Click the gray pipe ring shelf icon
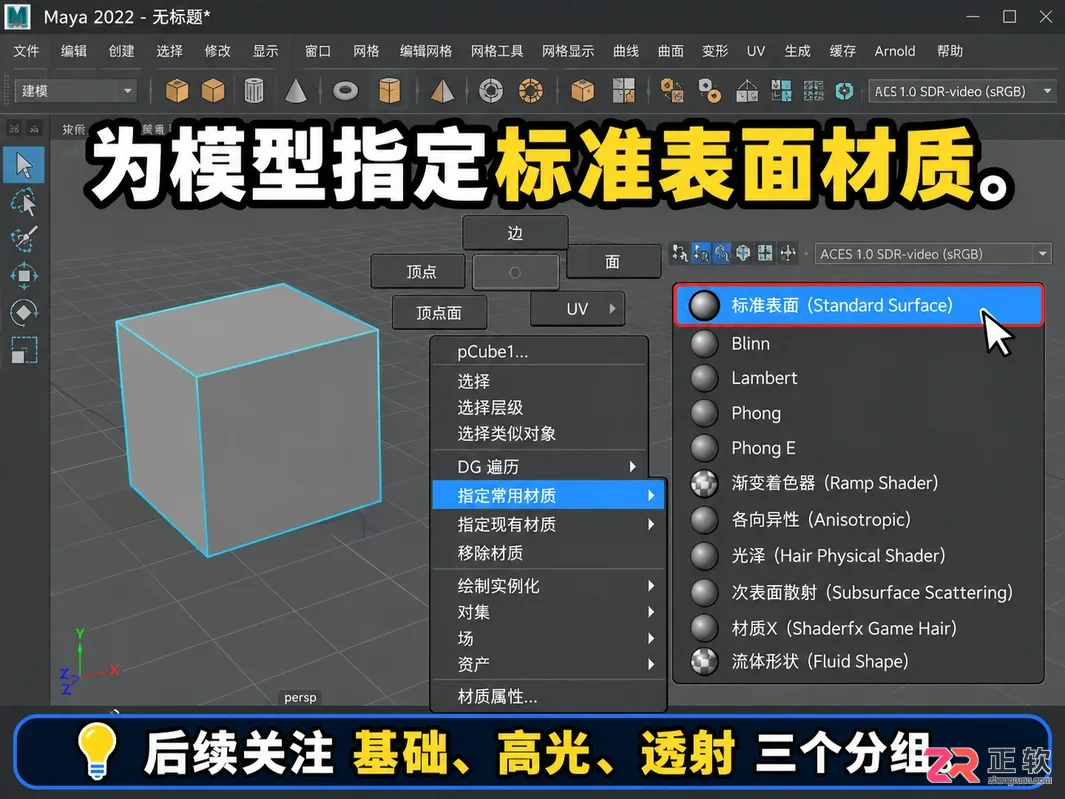The image size is (1065, 799). coord(490,90)
